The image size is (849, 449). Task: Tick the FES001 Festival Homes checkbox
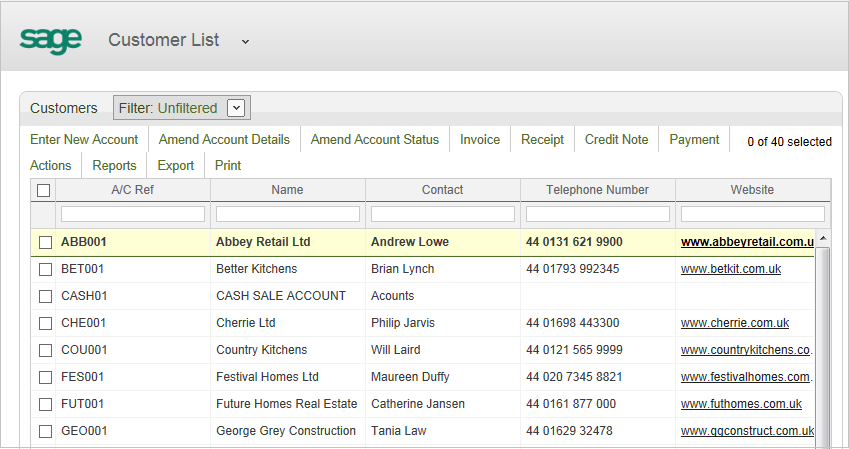(x=45, y=377)
